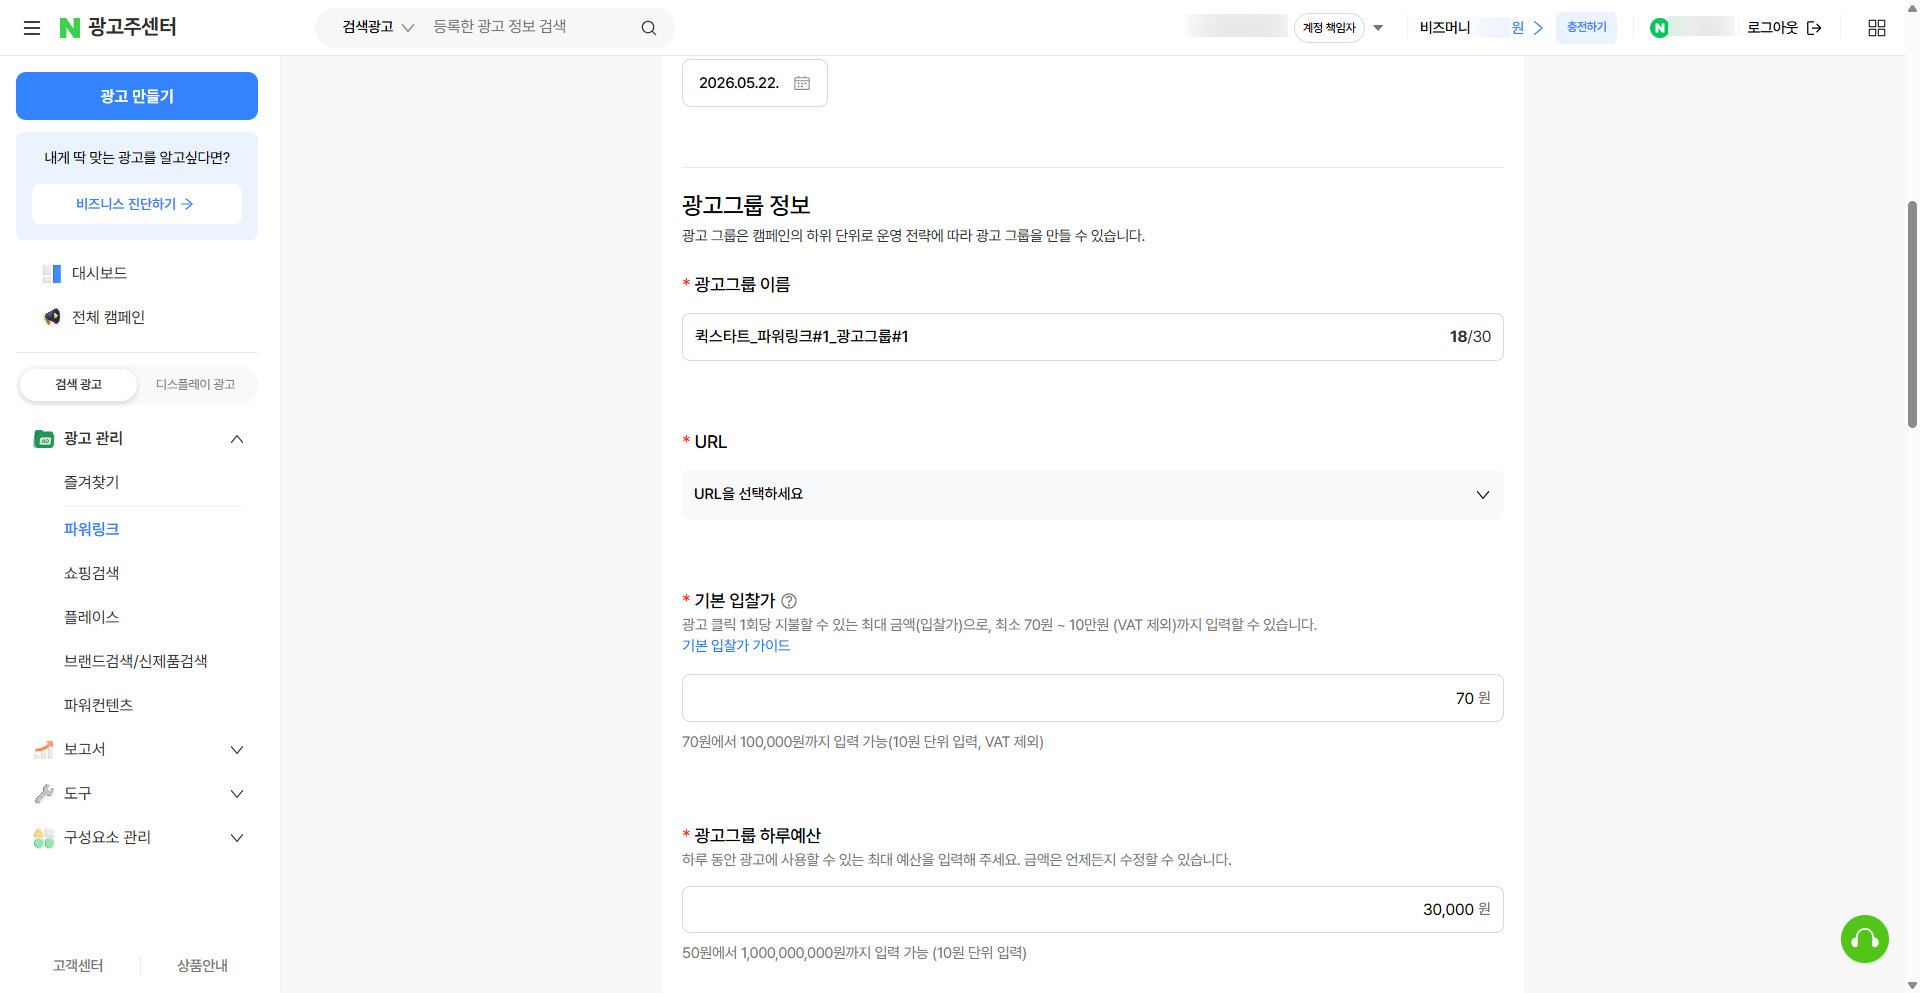Click the 로그아웃 link

pyautogui.click(x=1772, y=28)
